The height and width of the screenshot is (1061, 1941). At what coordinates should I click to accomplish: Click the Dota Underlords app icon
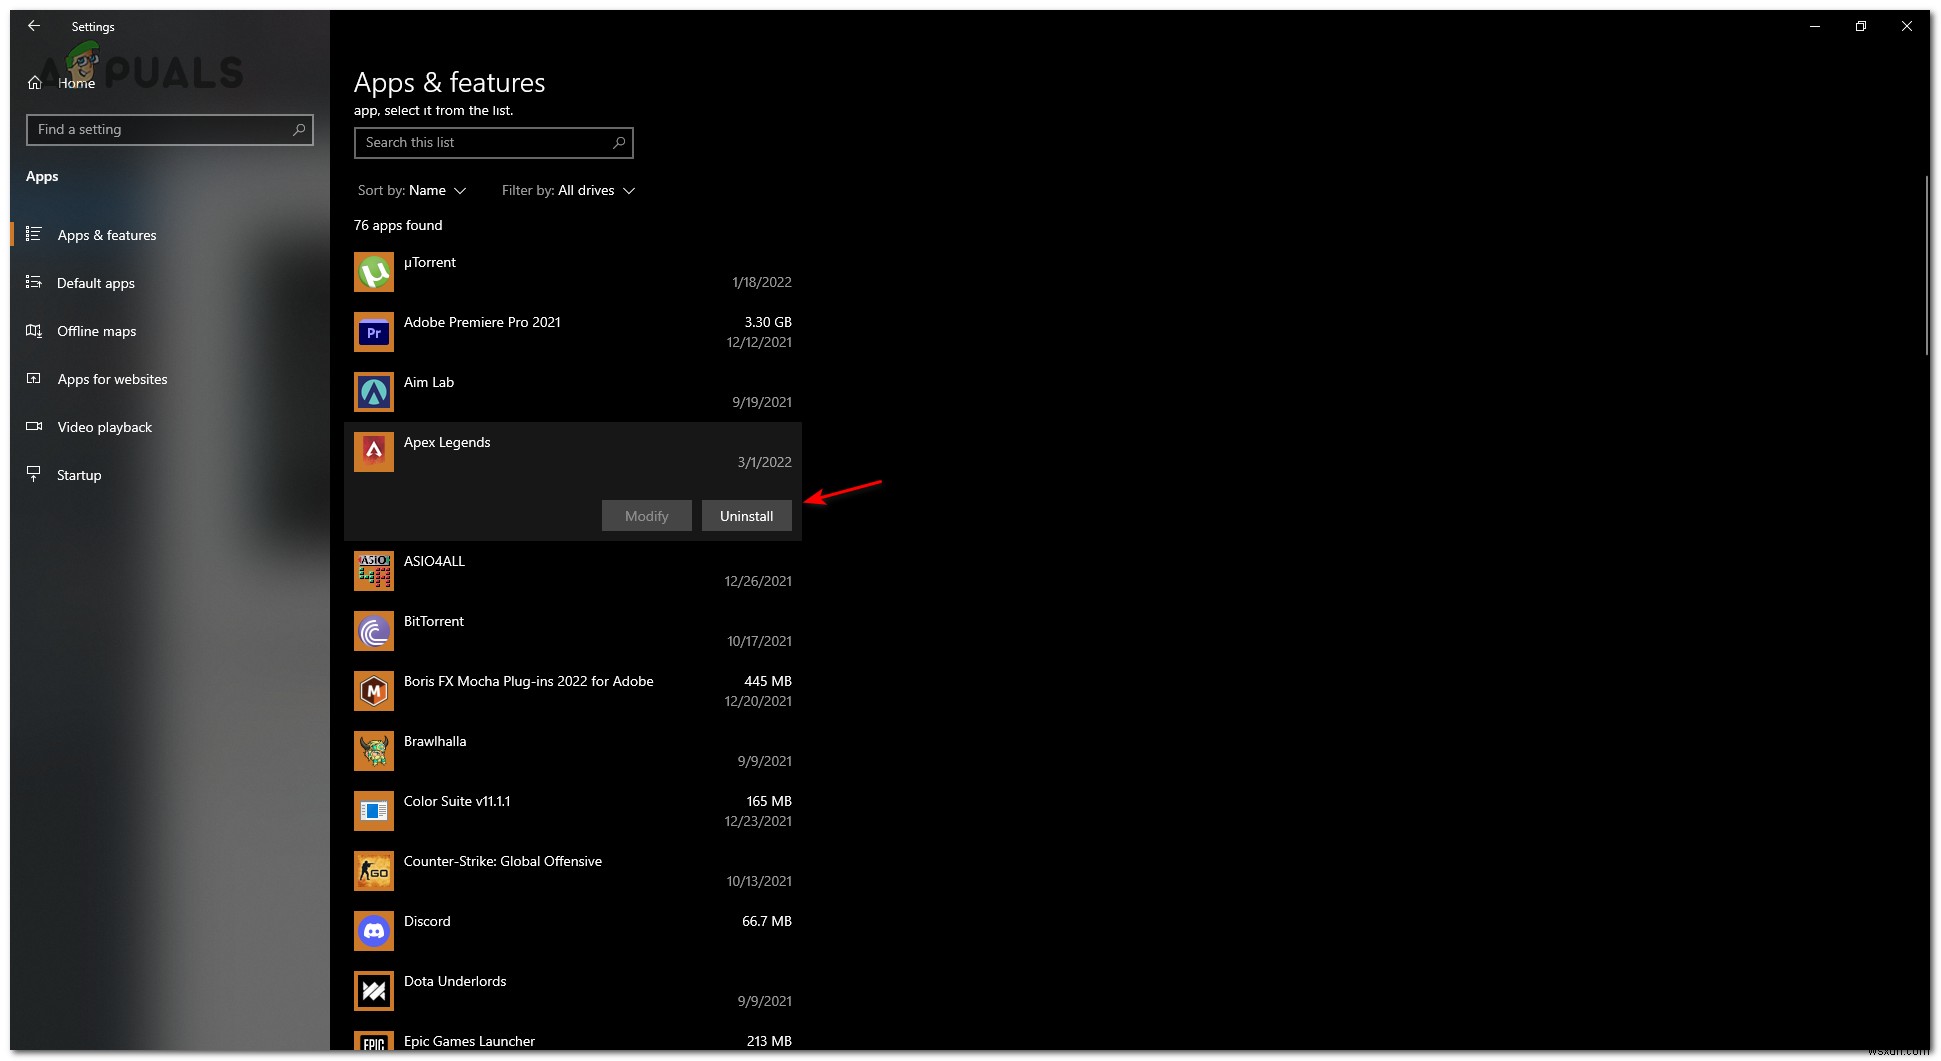(x=373, y=991)
